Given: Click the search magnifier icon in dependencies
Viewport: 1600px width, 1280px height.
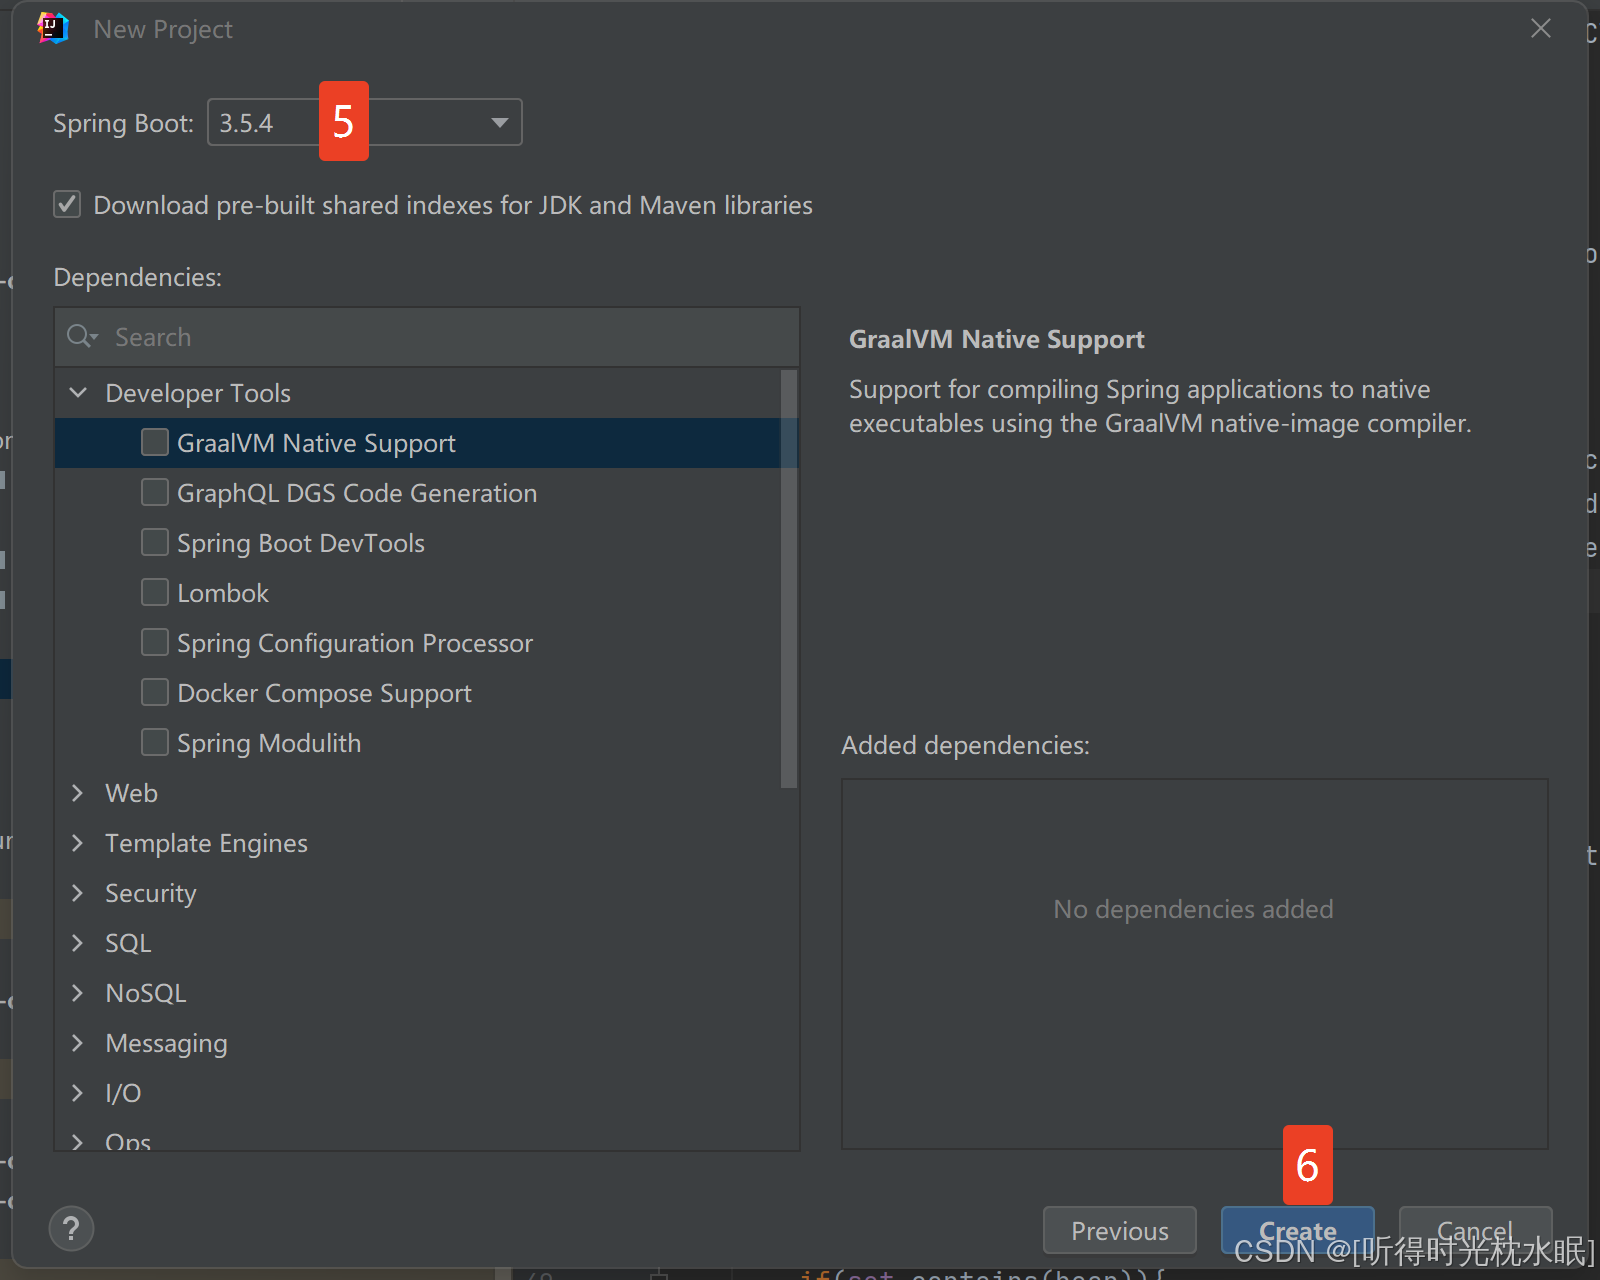Looking at the screenshot, I should click(x=82, y=337).
